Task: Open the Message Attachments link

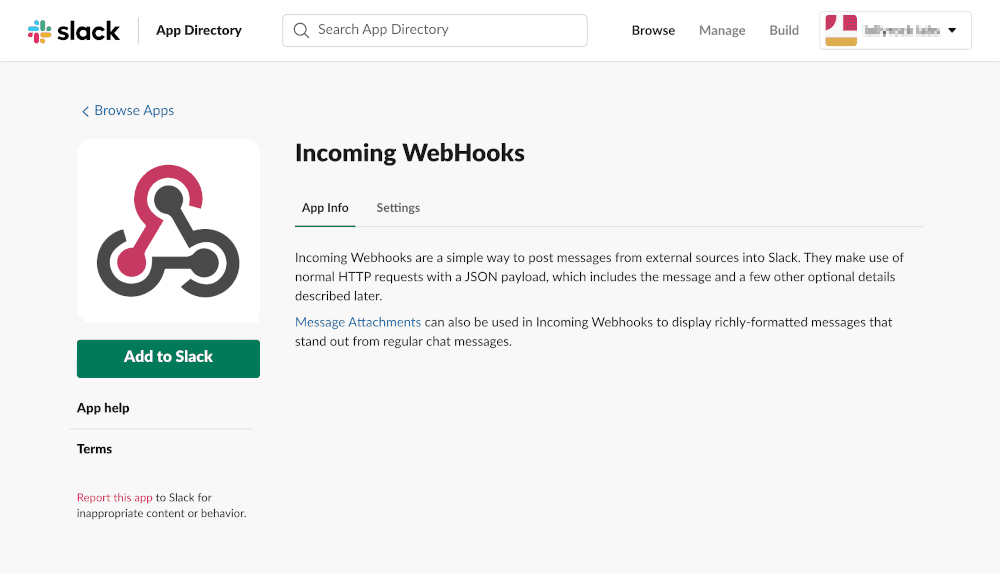Action: point(358,322)
